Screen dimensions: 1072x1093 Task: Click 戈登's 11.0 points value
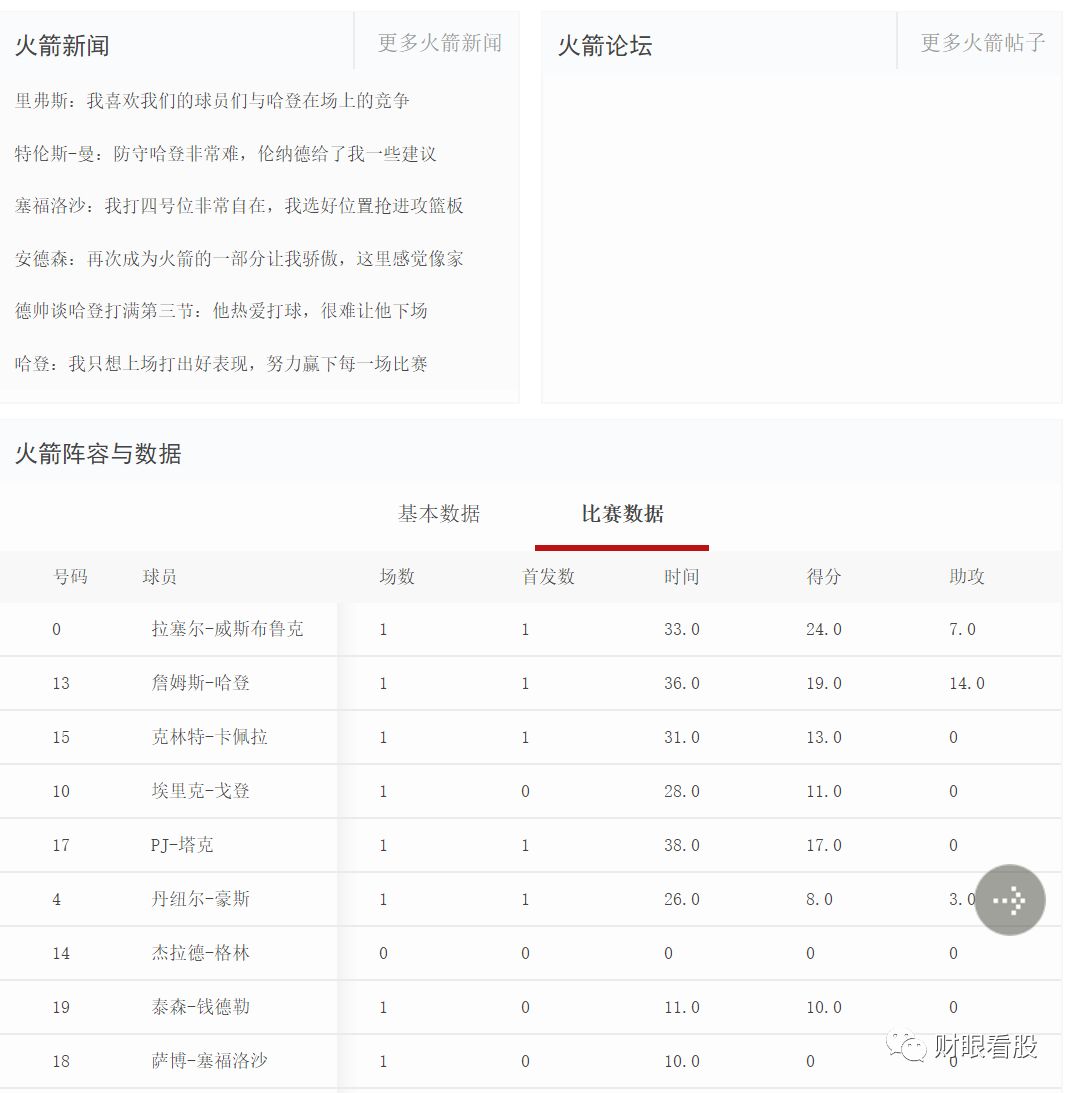point(824,791)
